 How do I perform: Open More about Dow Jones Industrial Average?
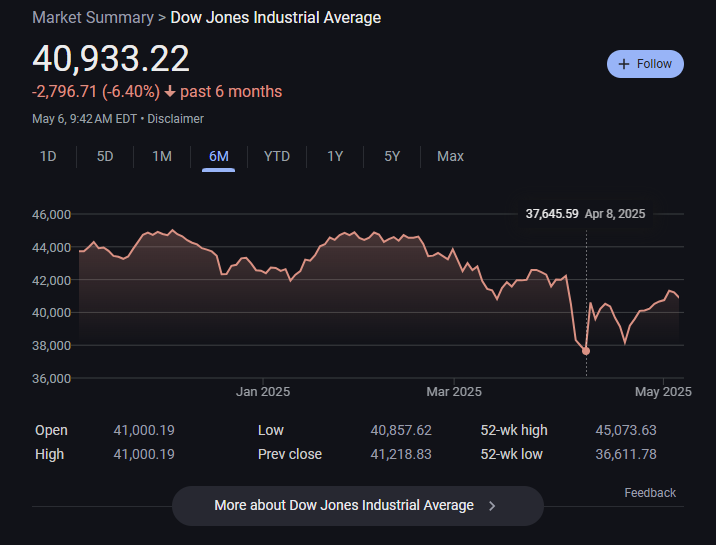pyautogui.click(x=358, y=506)
